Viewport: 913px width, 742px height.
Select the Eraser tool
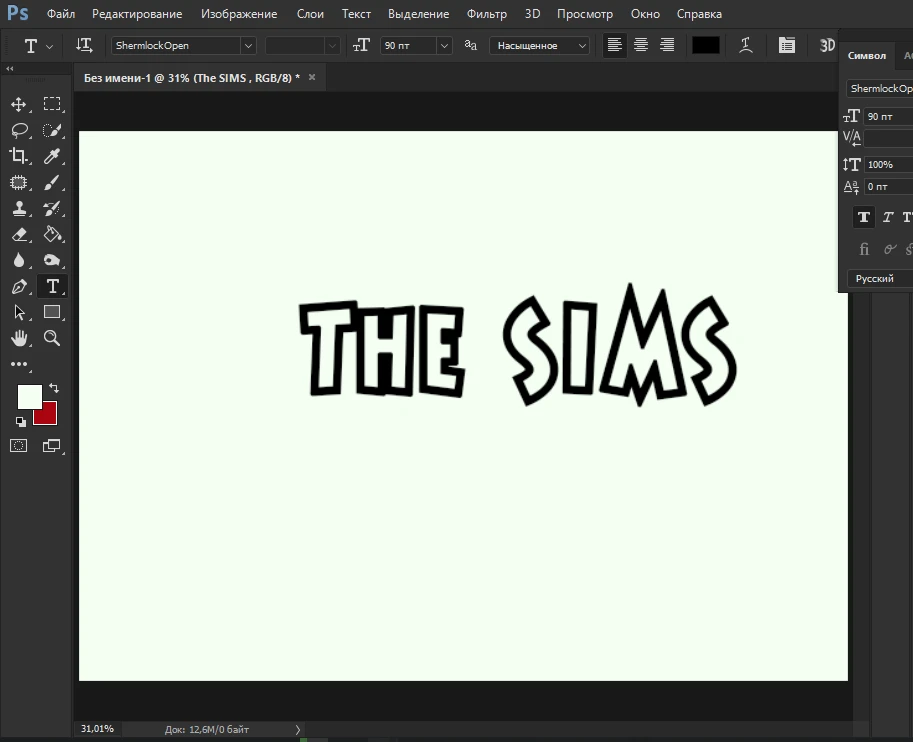(x=20, y=234)
